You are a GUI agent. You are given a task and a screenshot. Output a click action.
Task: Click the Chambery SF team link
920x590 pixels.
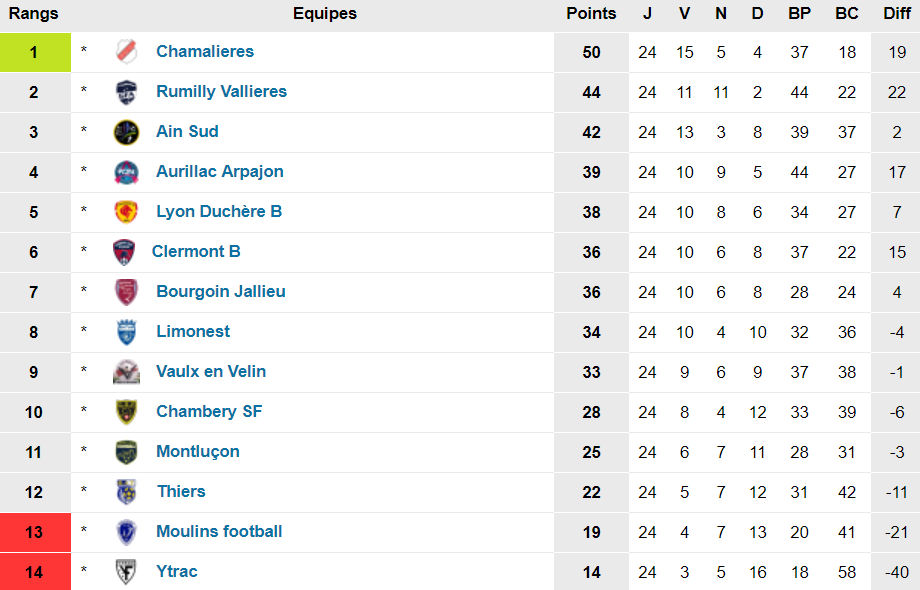209,411
